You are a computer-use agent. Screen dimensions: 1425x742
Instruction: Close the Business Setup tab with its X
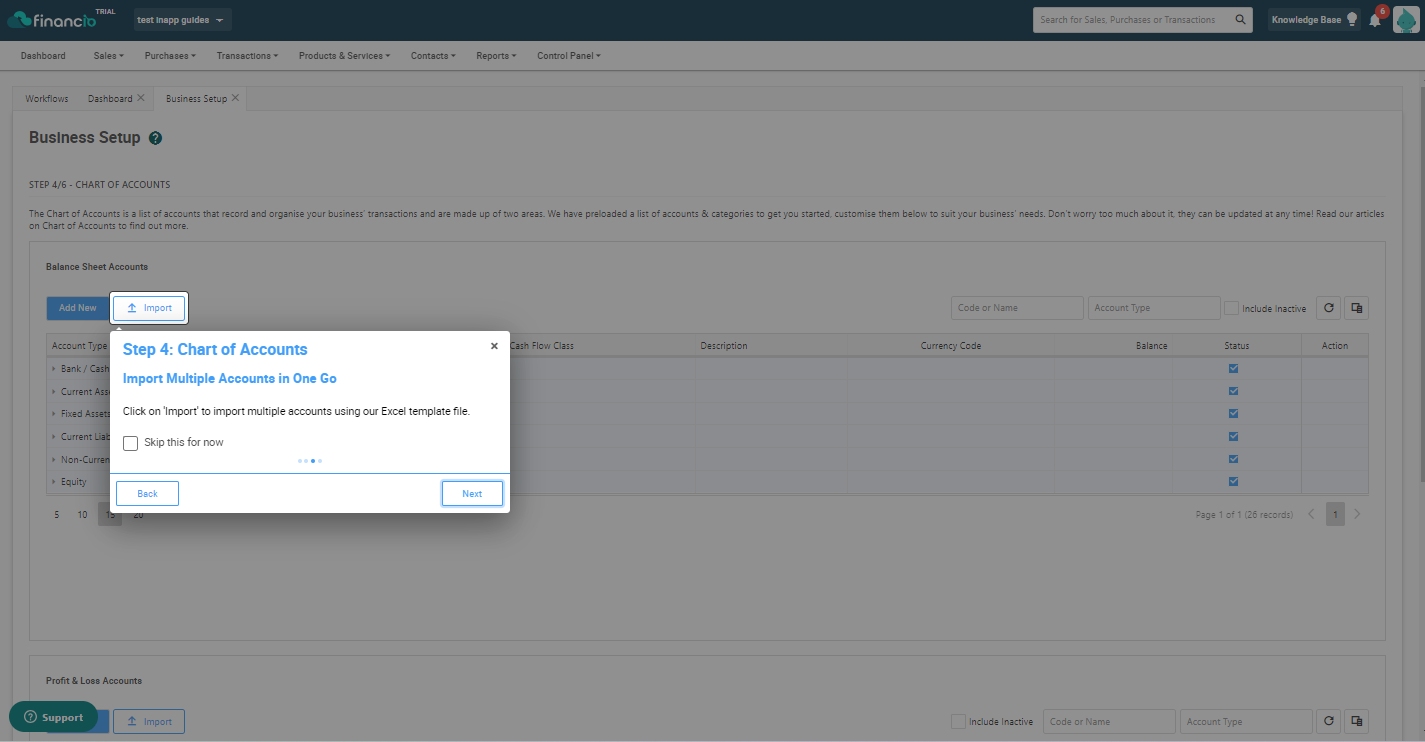pyautogui.click(x=235, y=98)
